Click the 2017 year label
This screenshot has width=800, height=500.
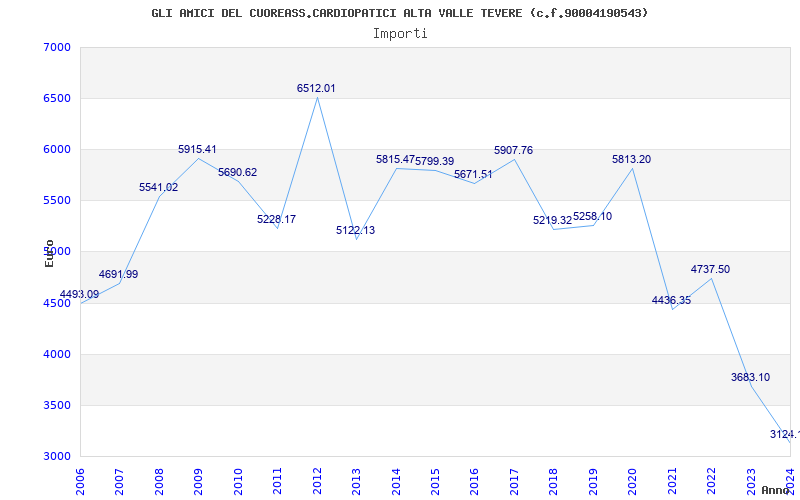(x=514, y=480)
